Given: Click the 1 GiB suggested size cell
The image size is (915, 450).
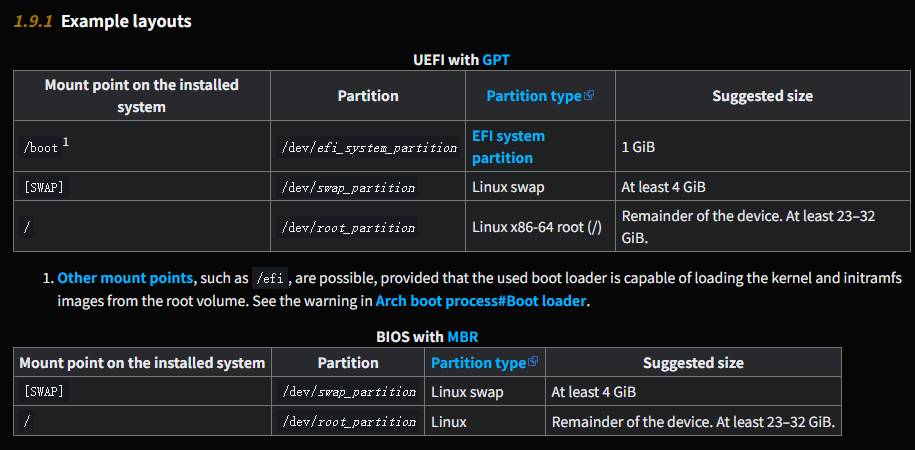Looking at the screenshot, I should point(638,147).
